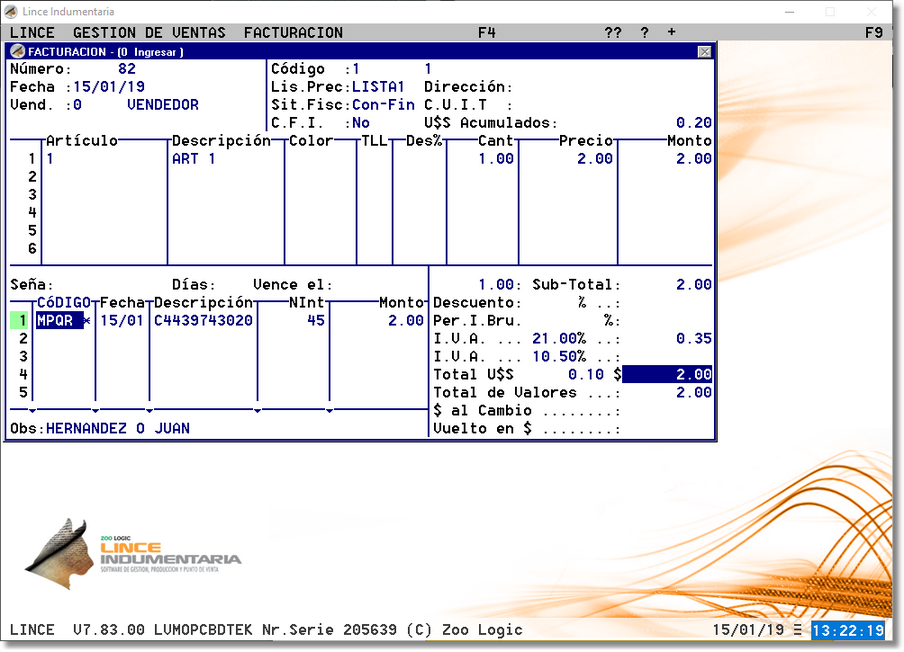Click the Obs text HERNANDEZ O JUAN
The height and width of the screenshot is (652, 904).
click(118, 429)
